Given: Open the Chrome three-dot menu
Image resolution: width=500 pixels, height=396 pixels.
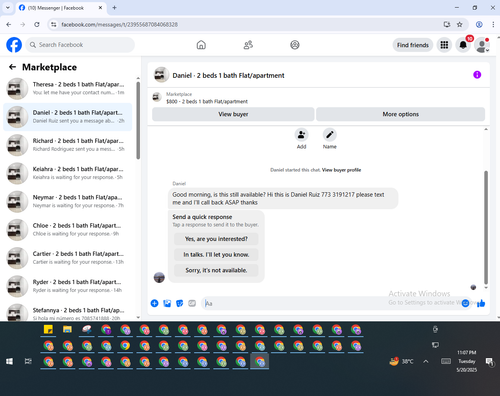Looking at the screenshot, I should coord(493,24).
